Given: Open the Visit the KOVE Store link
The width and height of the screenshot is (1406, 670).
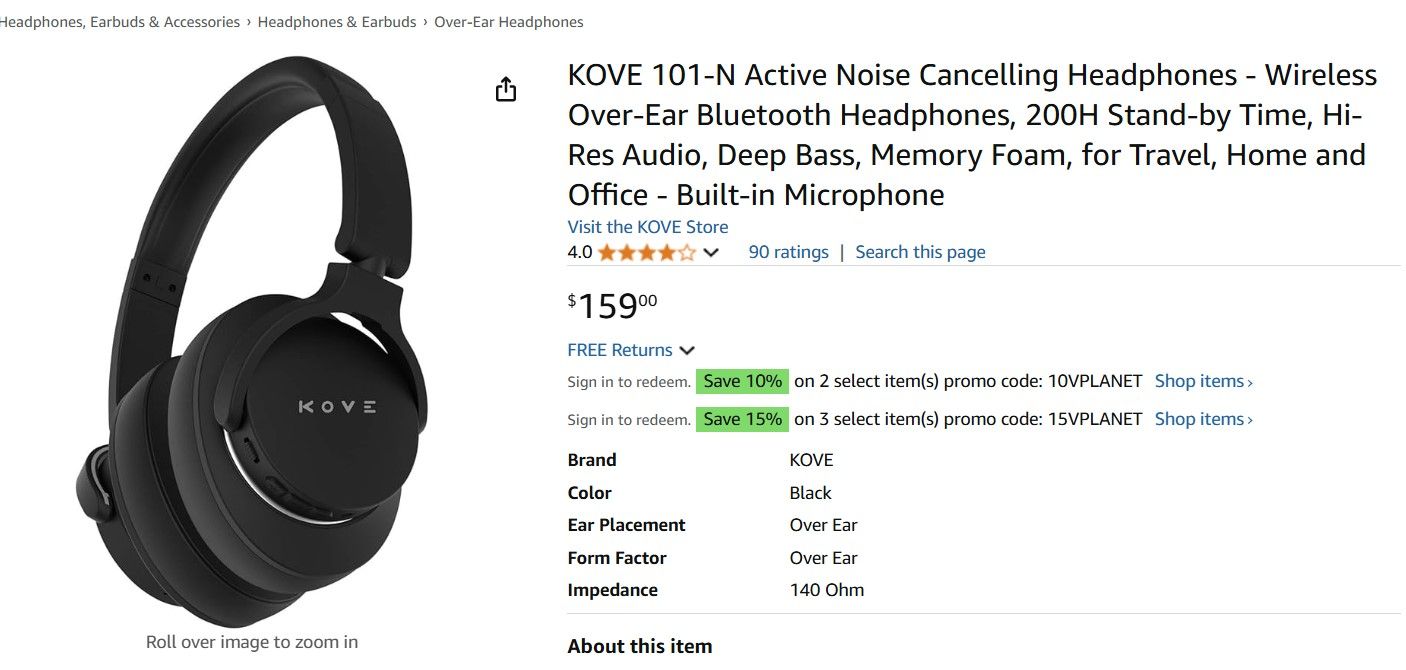Looking at the screenshot, I should pyautogui.click(x=647, y=227).
